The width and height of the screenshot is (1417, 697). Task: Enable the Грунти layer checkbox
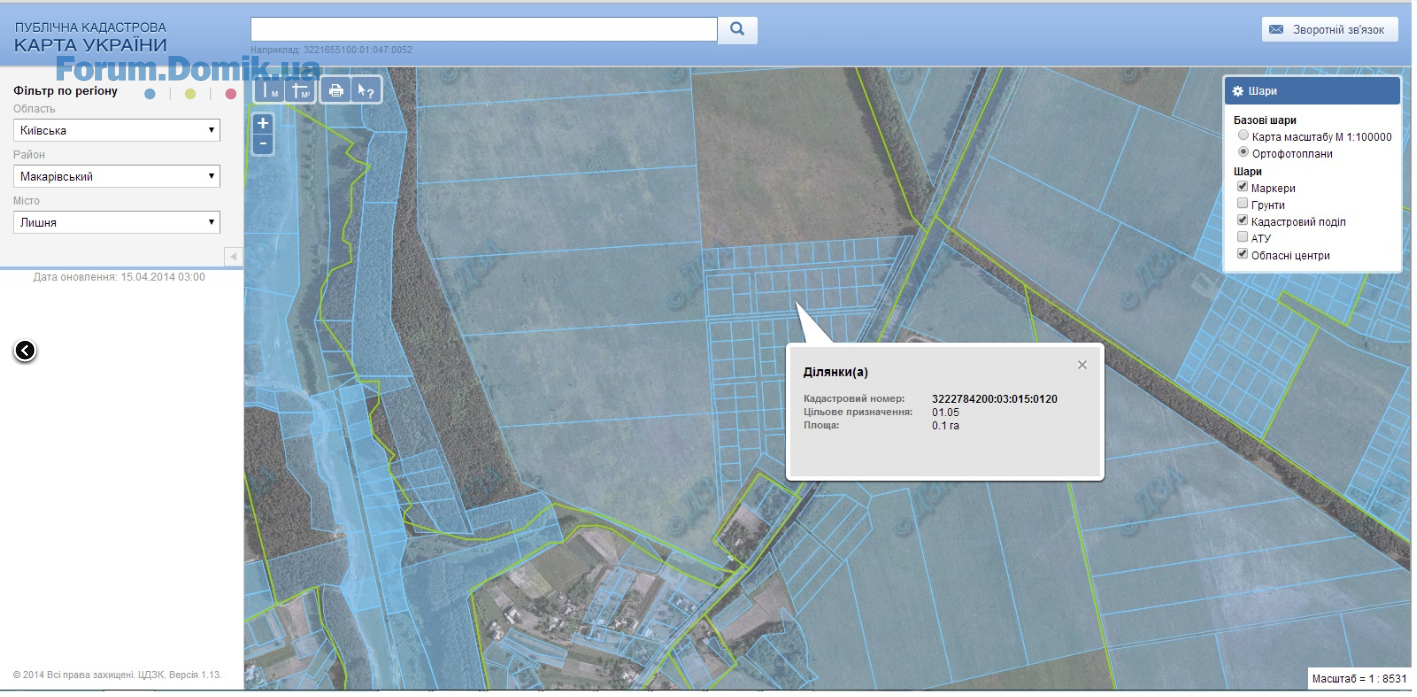coord(1243,204)
